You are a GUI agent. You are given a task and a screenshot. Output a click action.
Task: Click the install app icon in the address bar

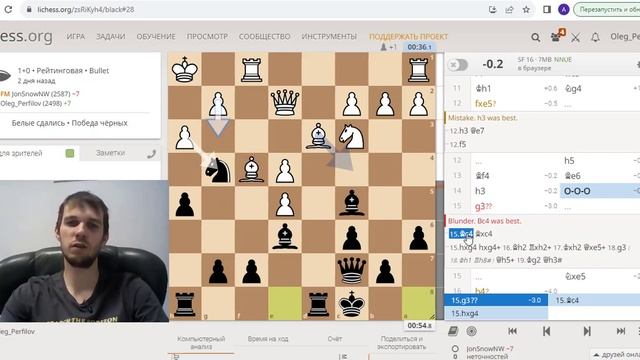pyautogui.click(x=493, y=9)
